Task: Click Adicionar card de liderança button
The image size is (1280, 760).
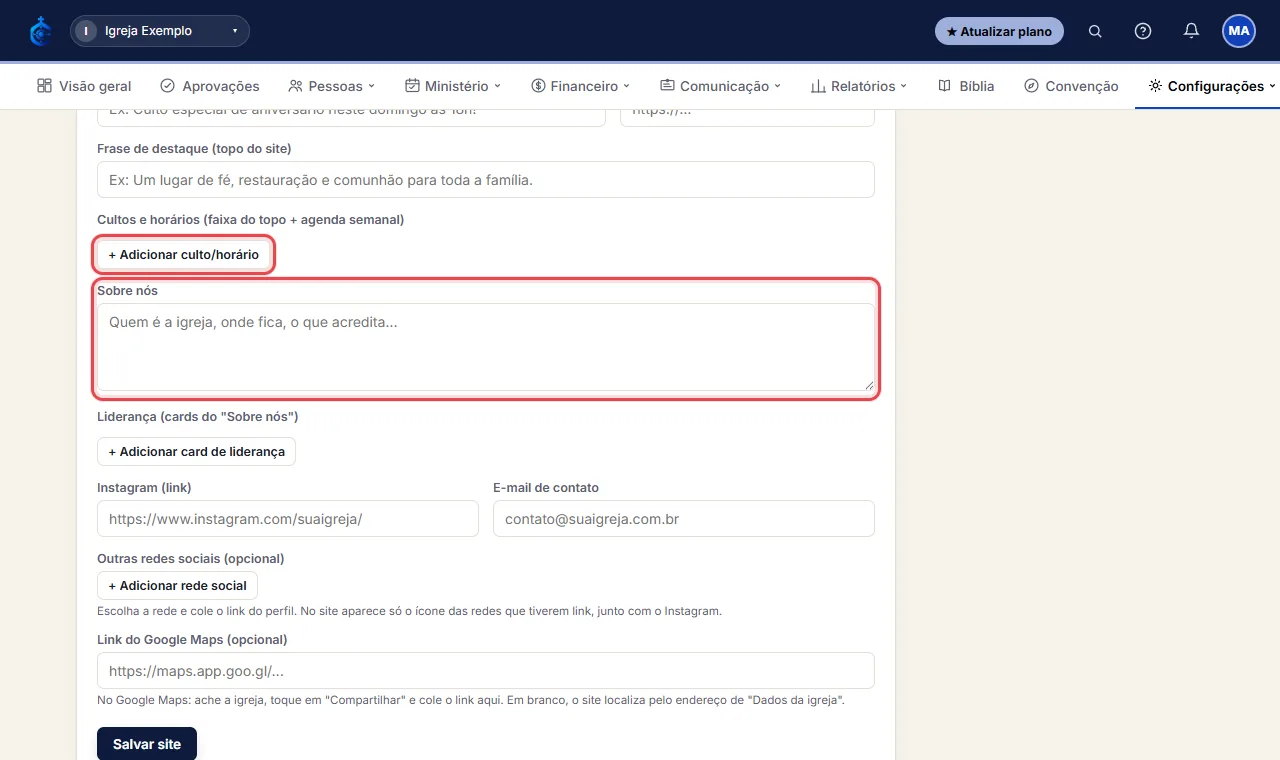Action: [x=196, y=452]
